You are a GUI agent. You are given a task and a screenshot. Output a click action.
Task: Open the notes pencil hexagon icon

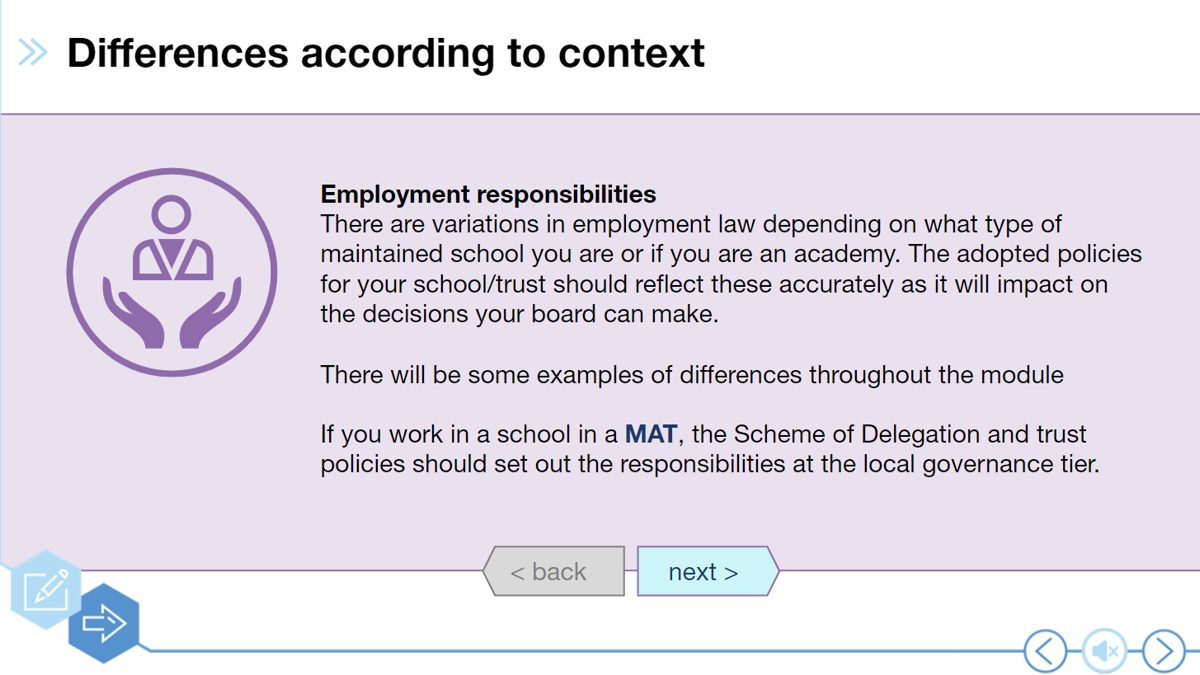point(46,589)
